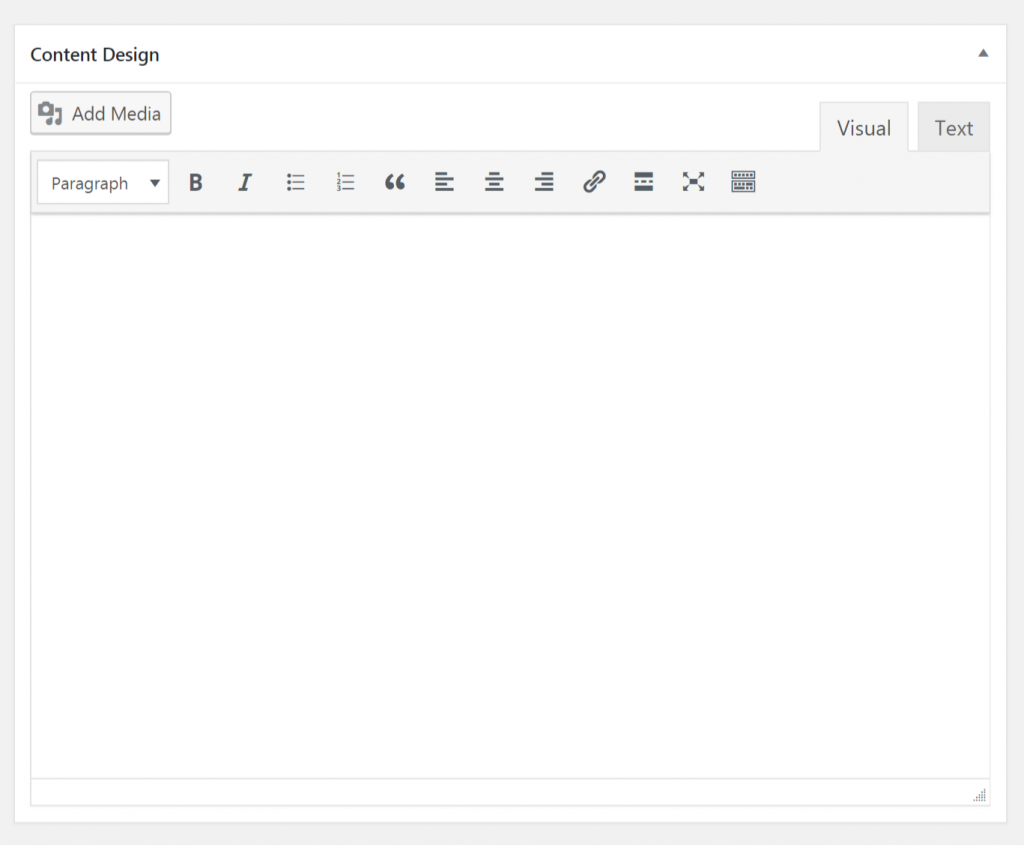
Task: Insert a bulleted list
Action: [295, 182]
